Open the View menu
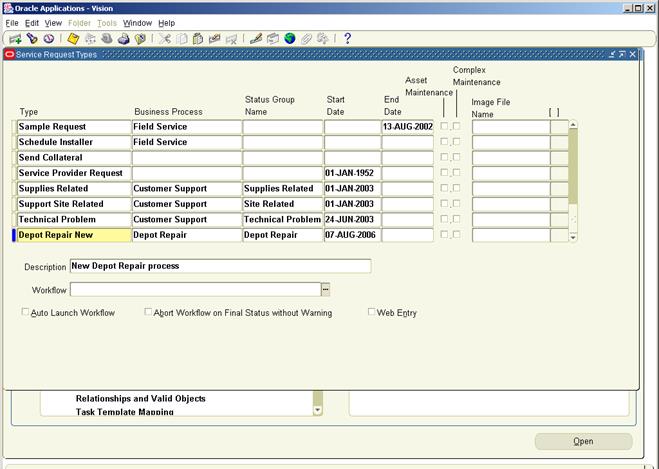This screenshot has height=469, width=659. pyautogui.click(x=53, y=23)
